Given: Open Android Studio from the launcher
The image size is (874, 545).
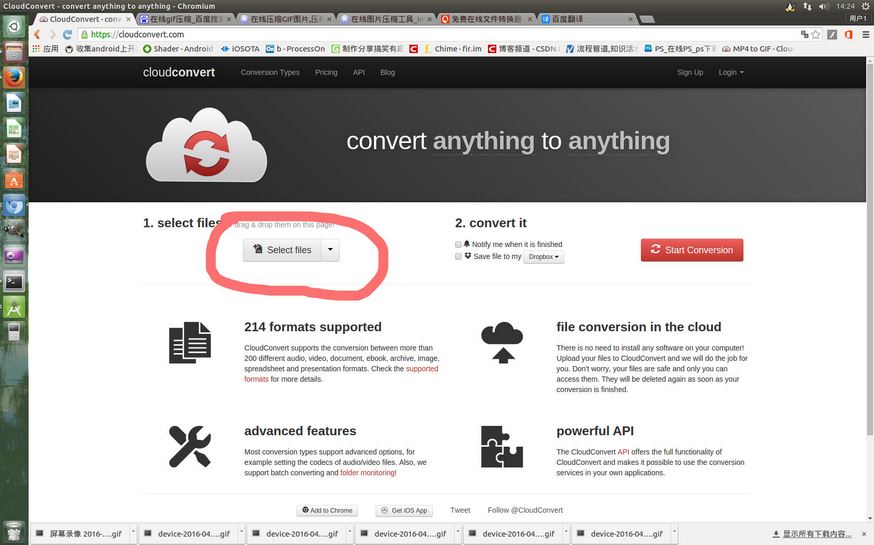Looking at the screenshot, I should point(14,308).
